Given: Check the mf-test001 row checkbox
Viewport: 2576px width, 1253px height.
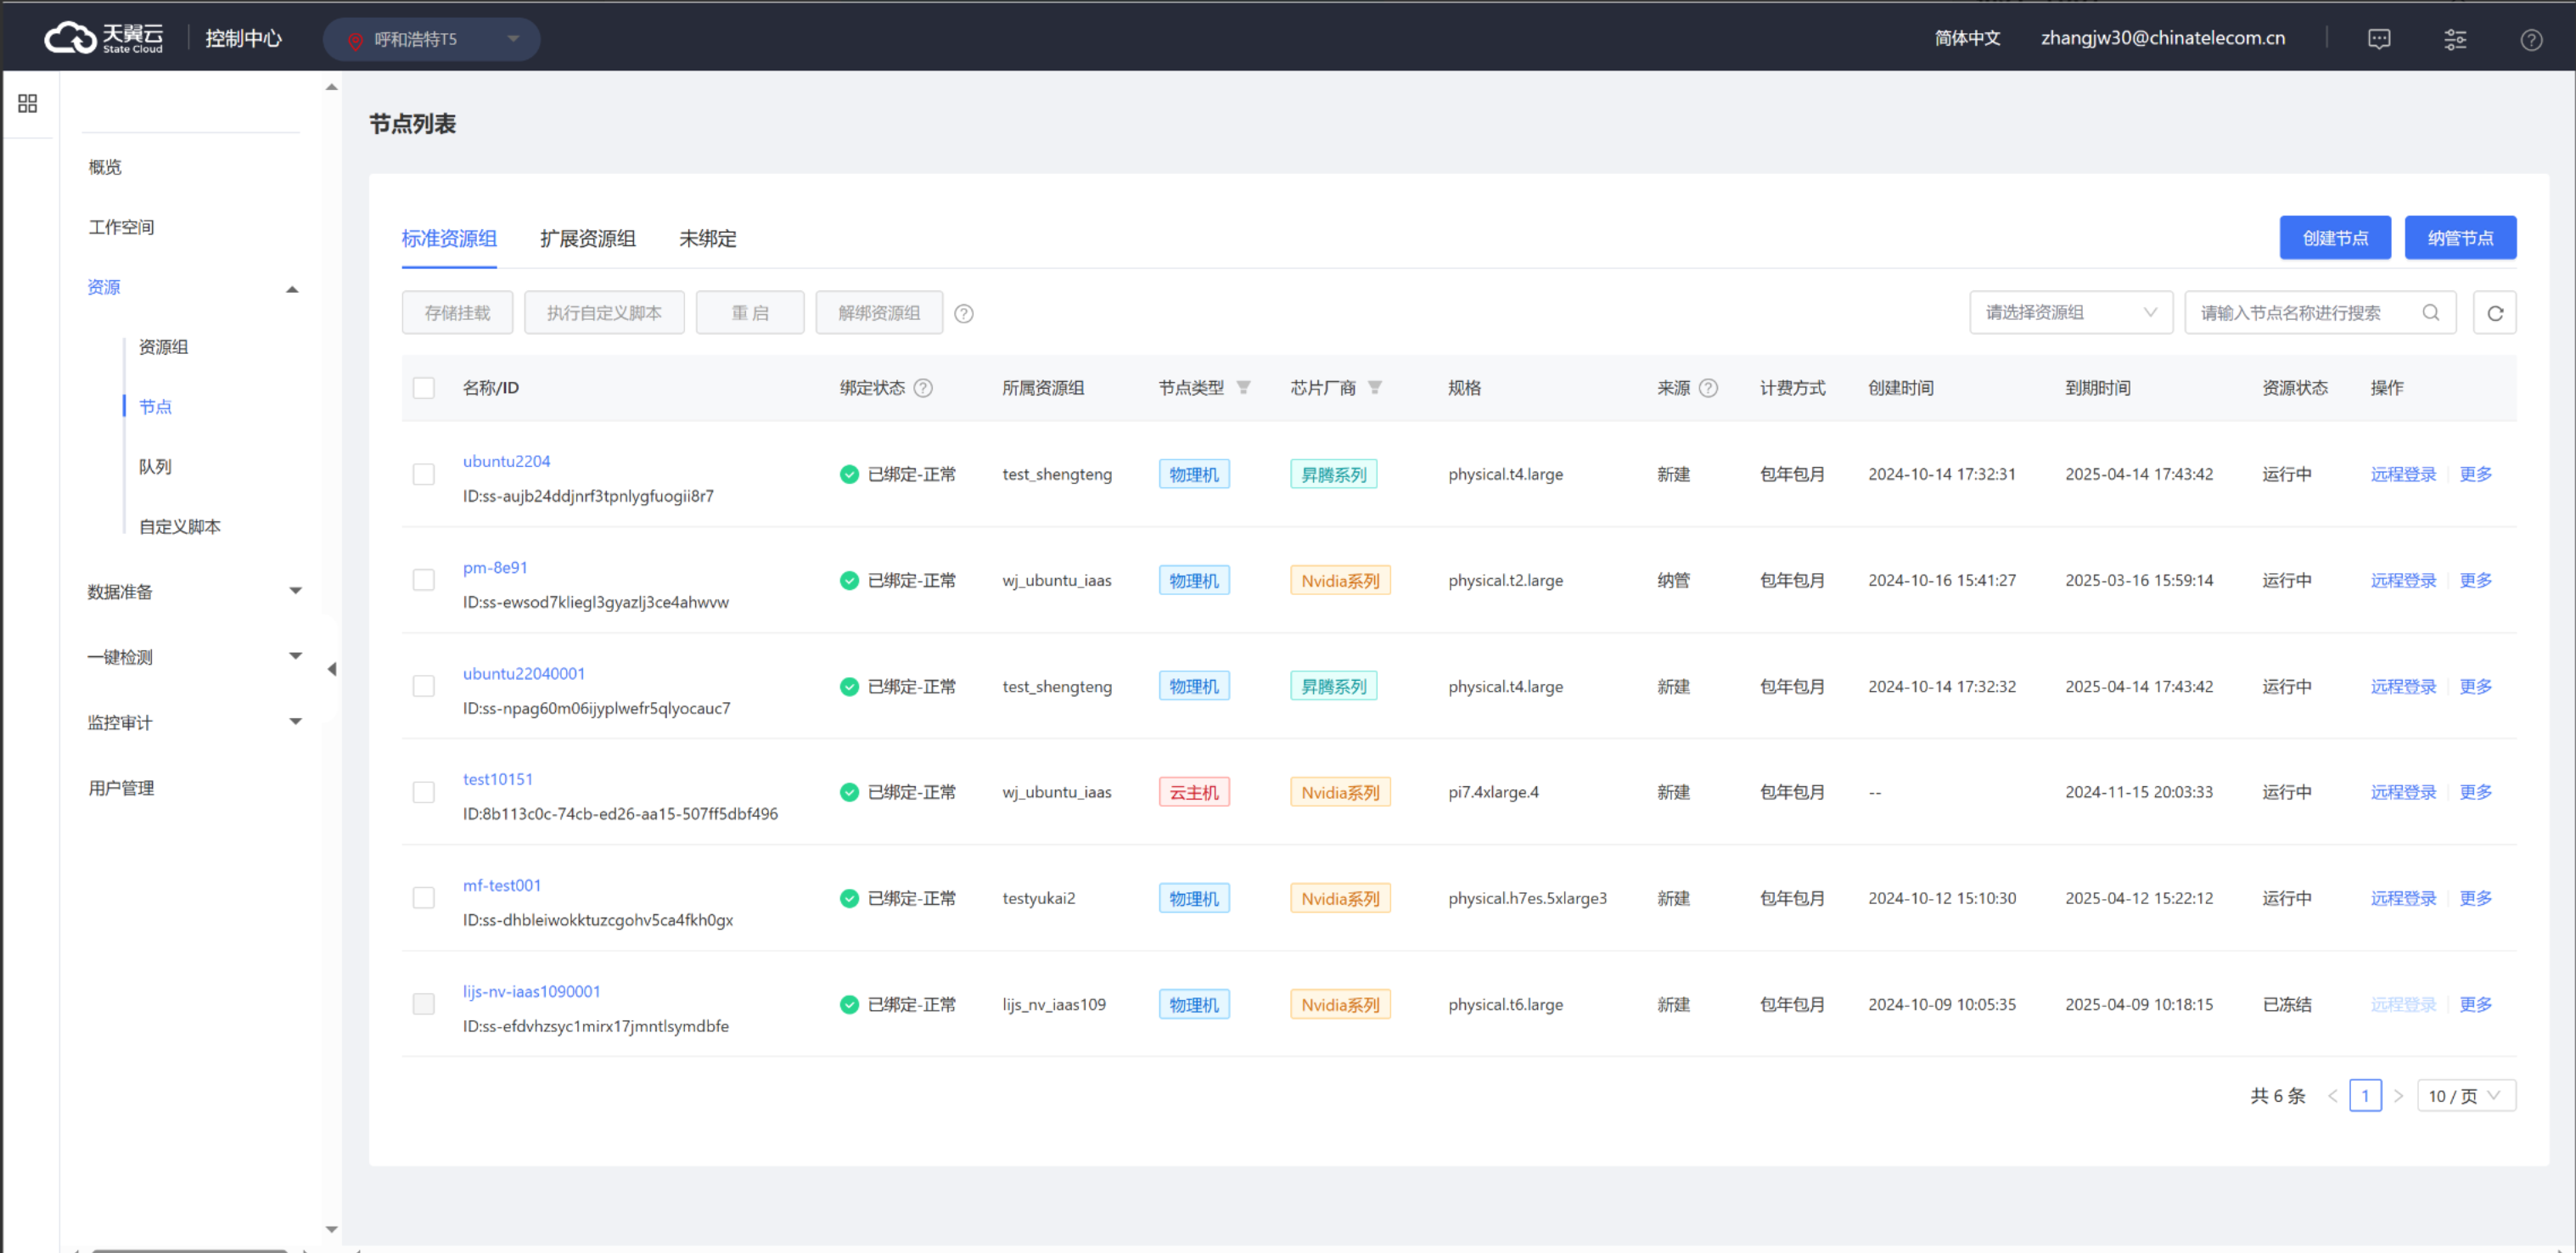Looking at the screenshot, I should pos(424,898).
